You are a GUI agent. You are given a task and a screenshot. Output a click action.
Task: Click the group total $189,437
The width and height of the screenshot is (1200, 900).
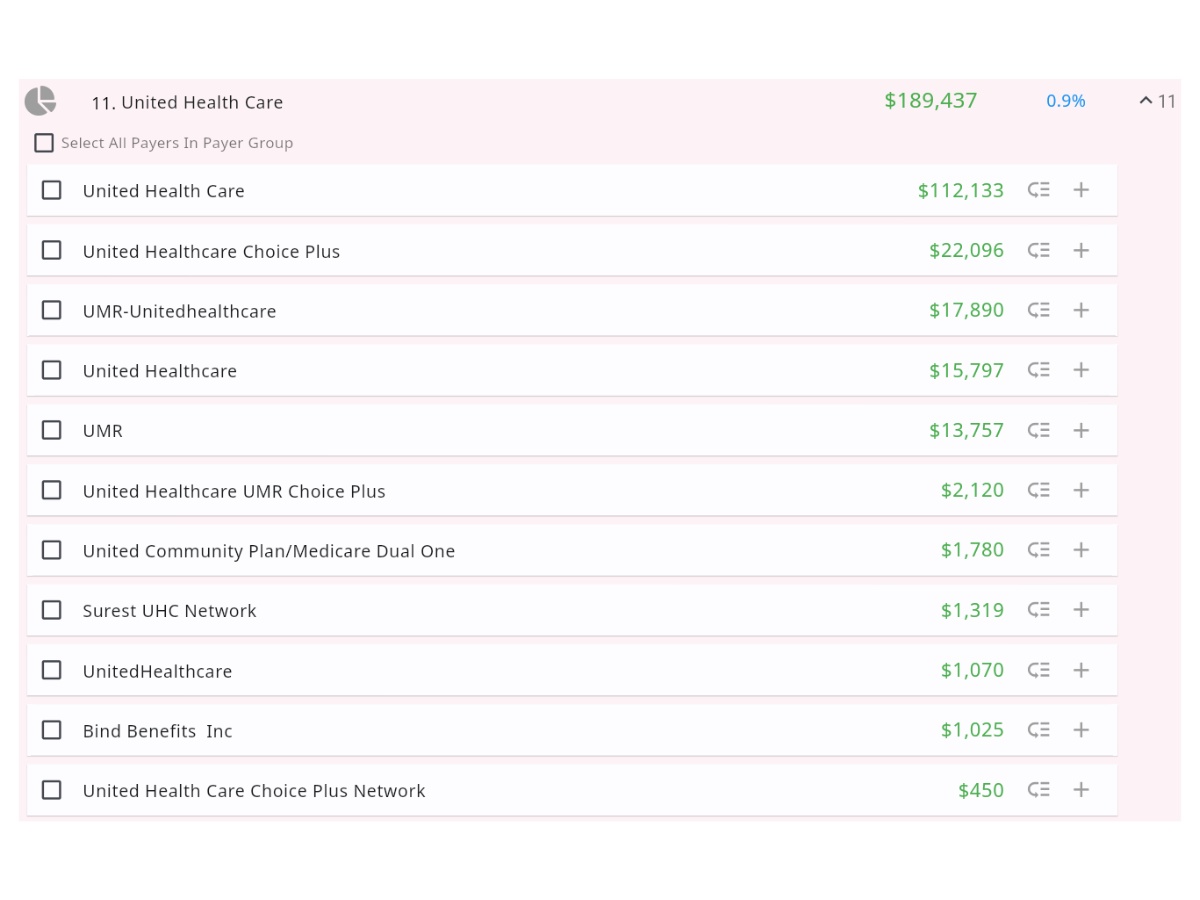pyautogui.click(x=931, y=101)
